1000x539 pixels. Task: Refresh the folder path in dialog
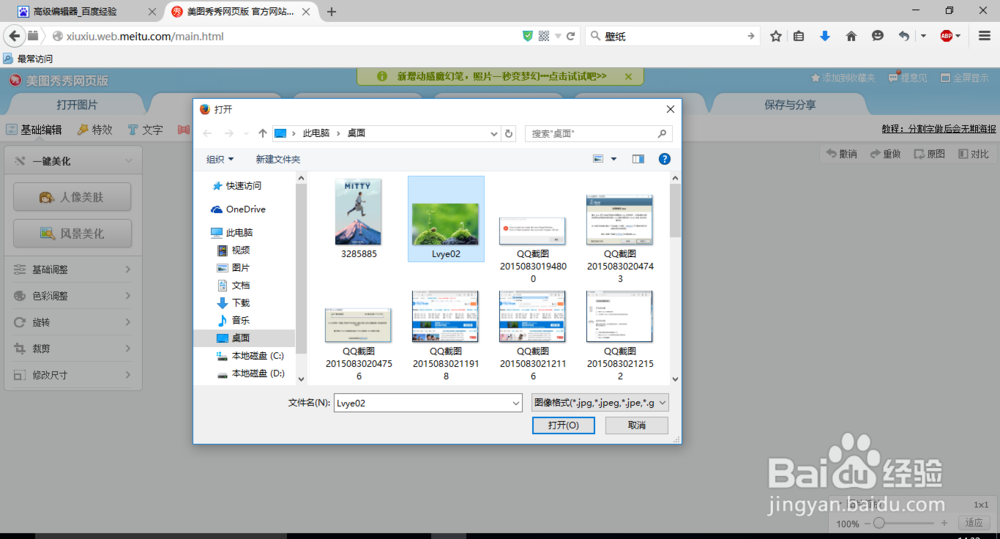509,133
